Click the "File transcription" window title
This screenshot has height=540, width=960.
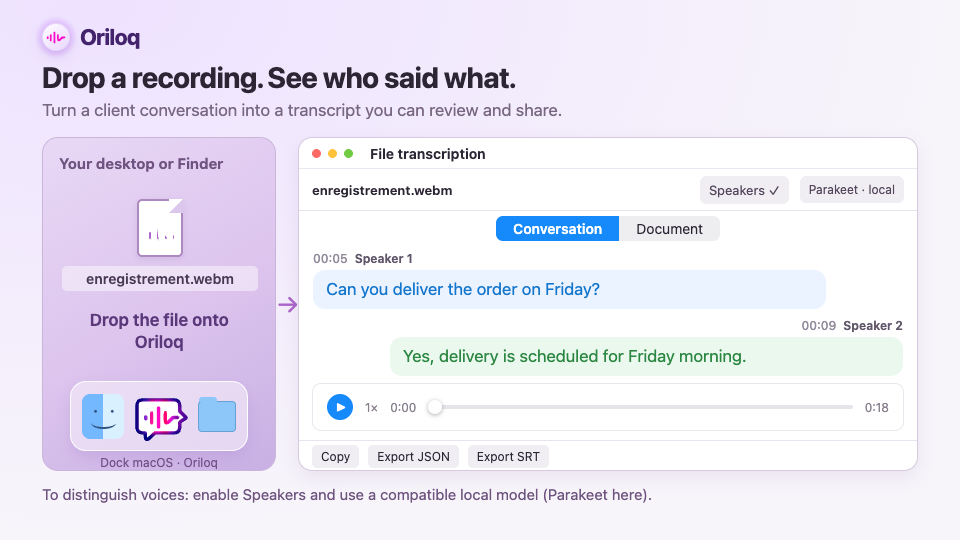[x=427, y=154]
